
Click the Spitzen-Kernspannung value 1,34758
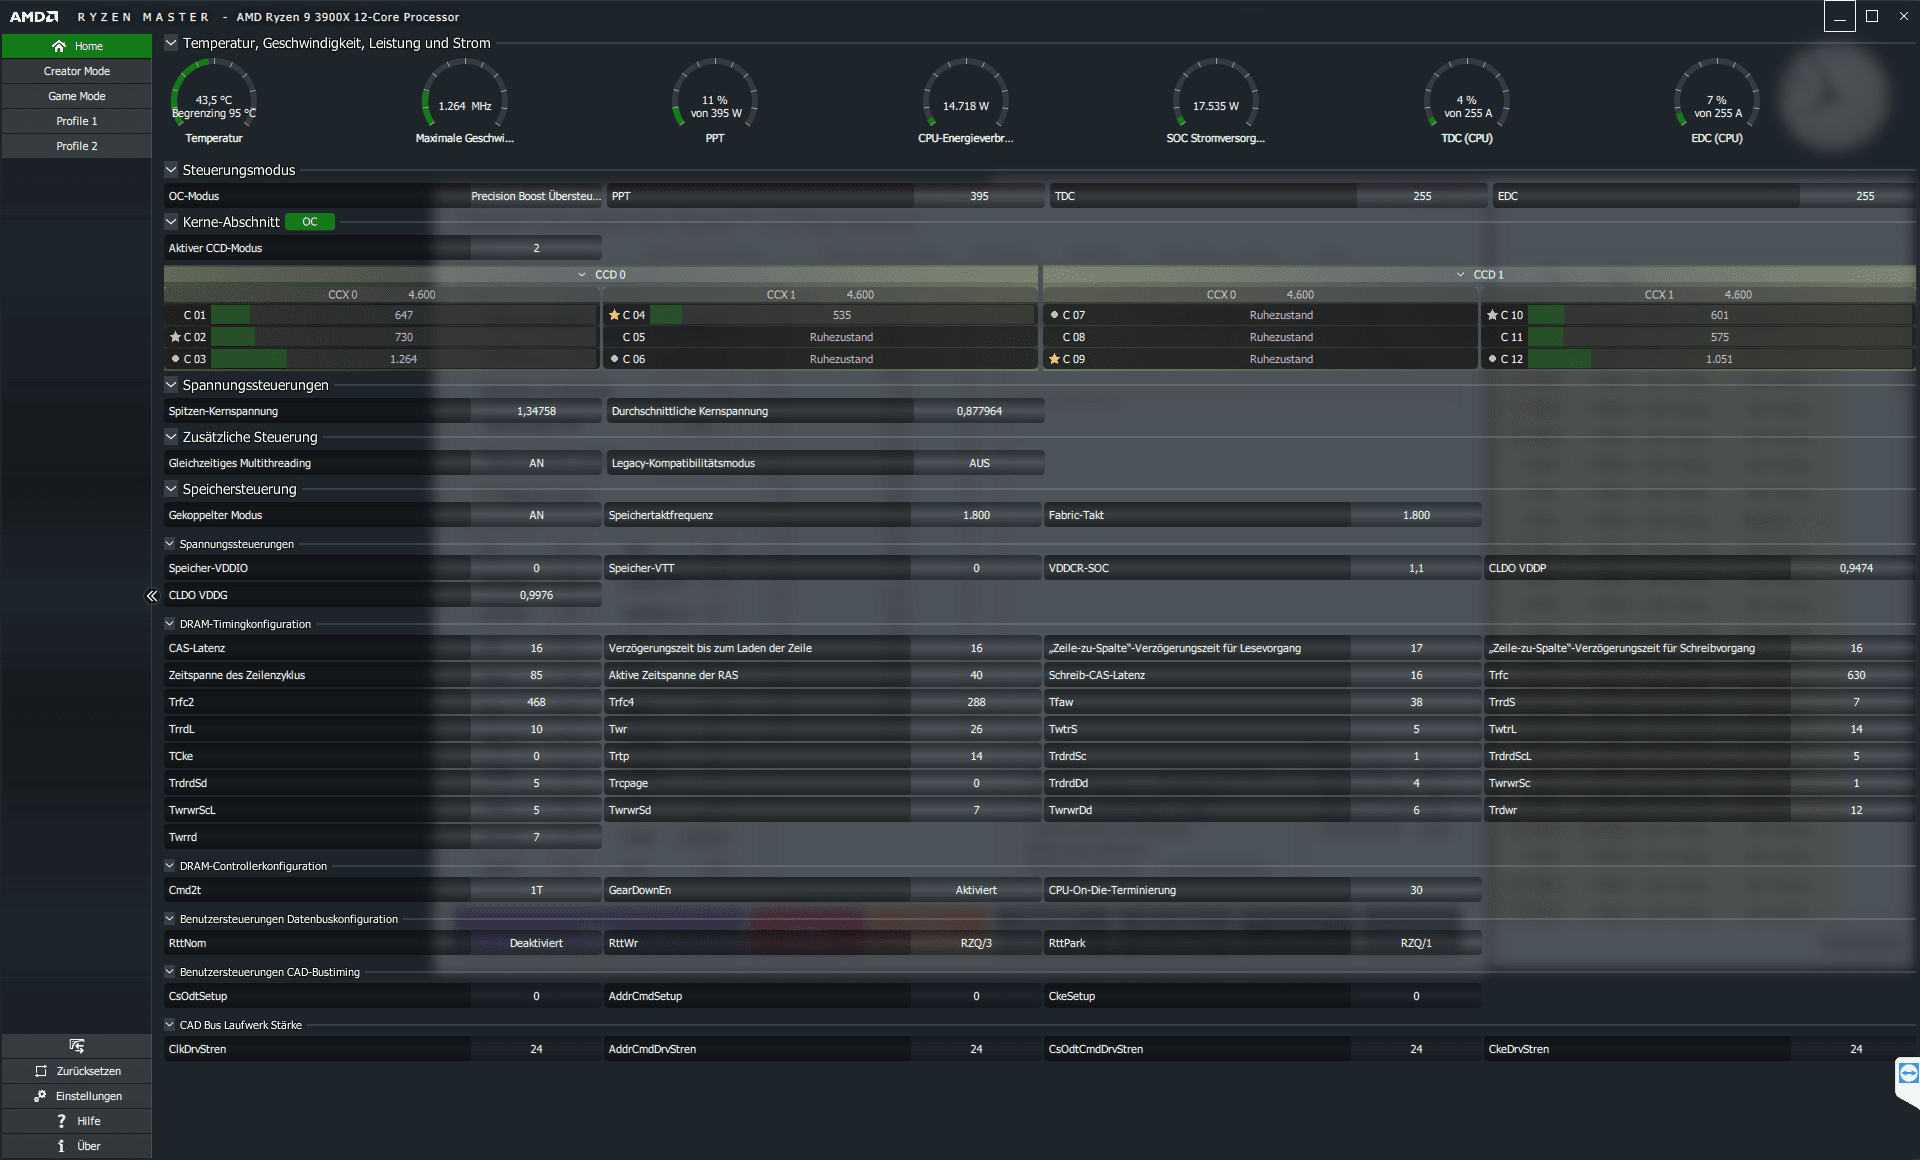pos(536,411)
